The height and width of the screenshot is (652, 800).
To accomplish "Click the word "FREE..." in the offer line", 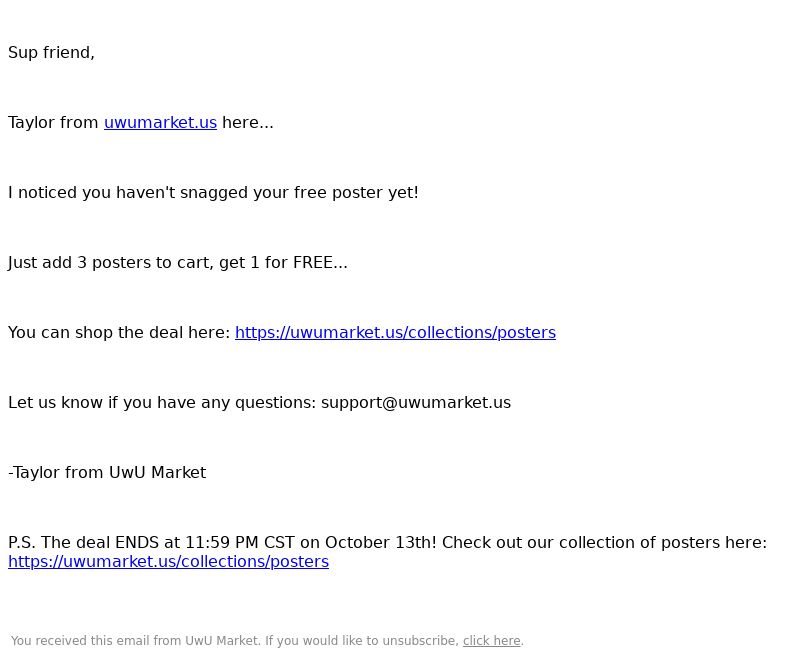I will (x=320, y=263).
